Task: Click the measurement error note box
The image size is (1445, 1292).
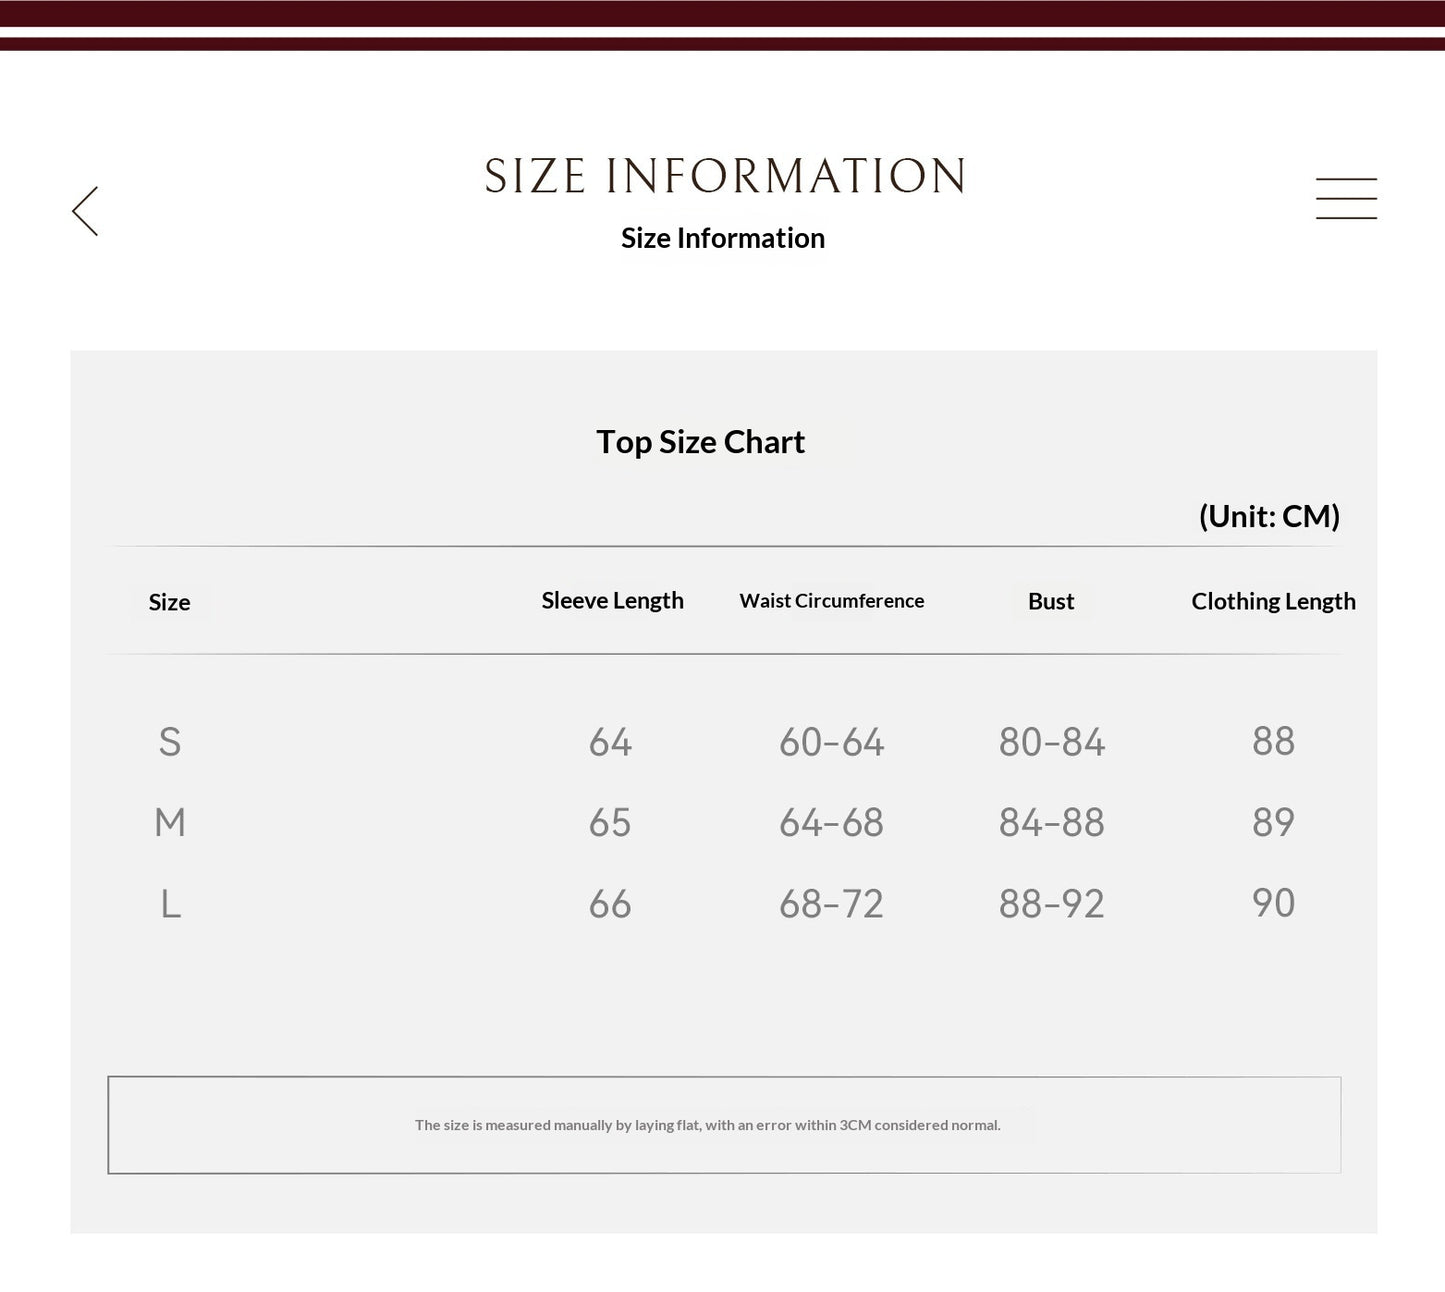Action: [x=724, y=1125]
